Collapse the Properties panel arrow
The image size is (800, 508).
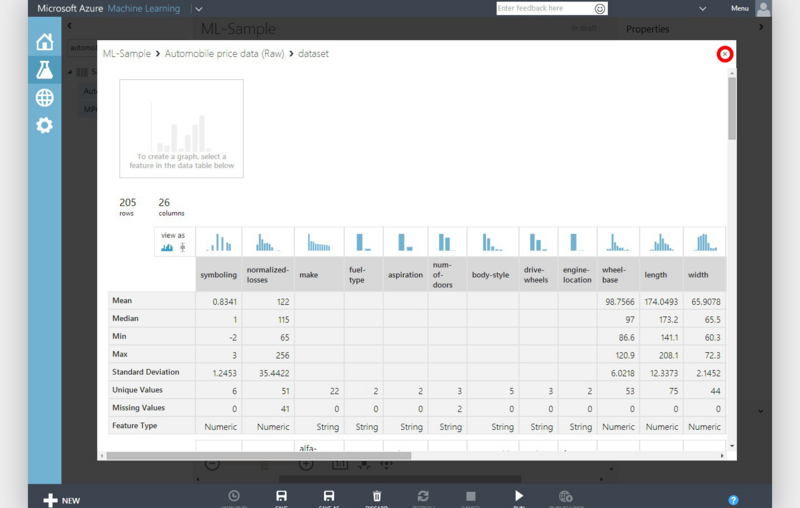click(761, 27)
